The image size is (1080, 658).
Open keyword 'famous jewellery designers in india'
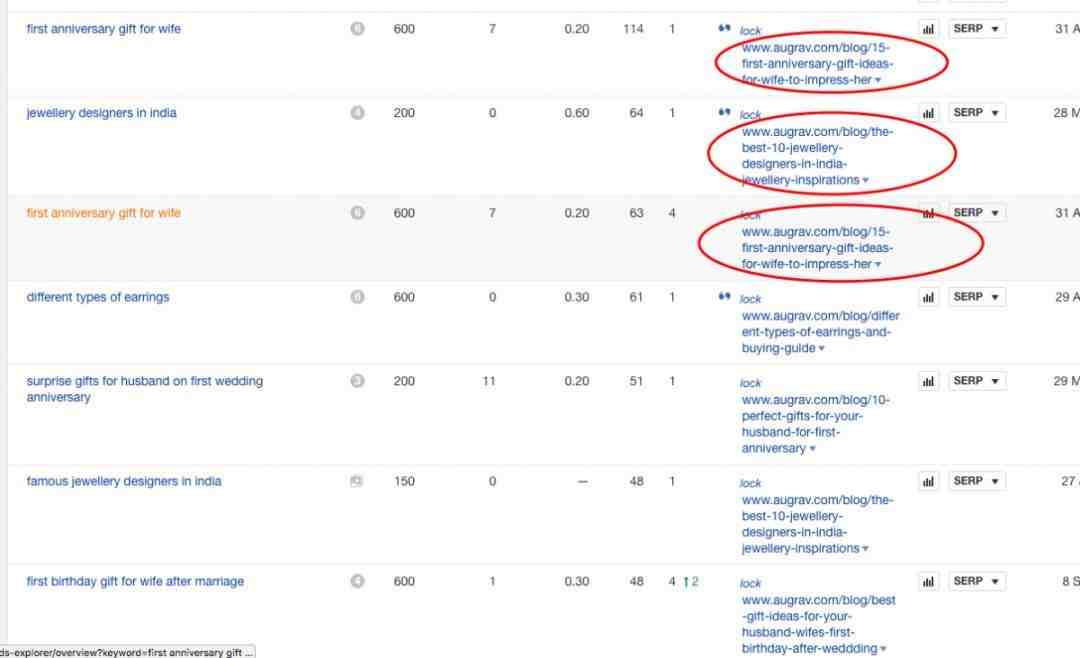[124, 482]
